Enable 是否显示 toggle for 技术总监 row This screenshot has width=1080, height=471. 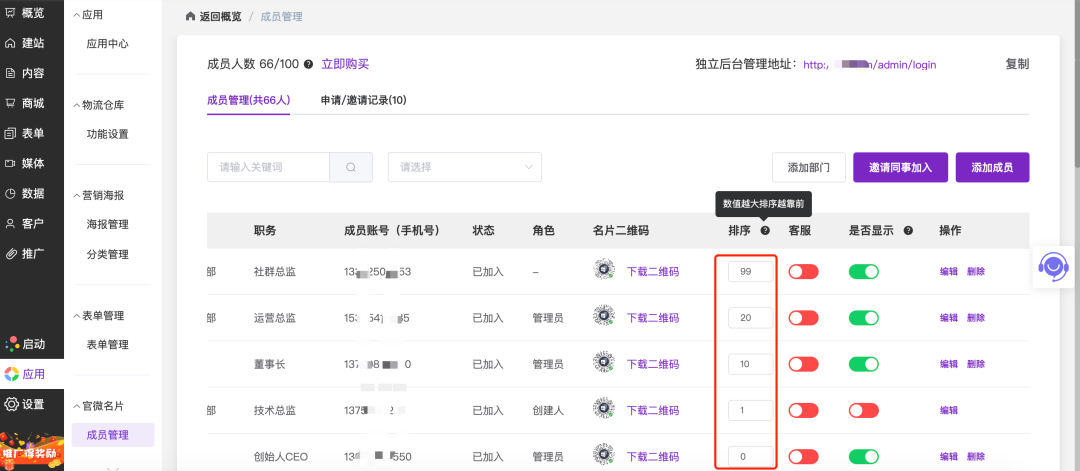click(863, 410)
